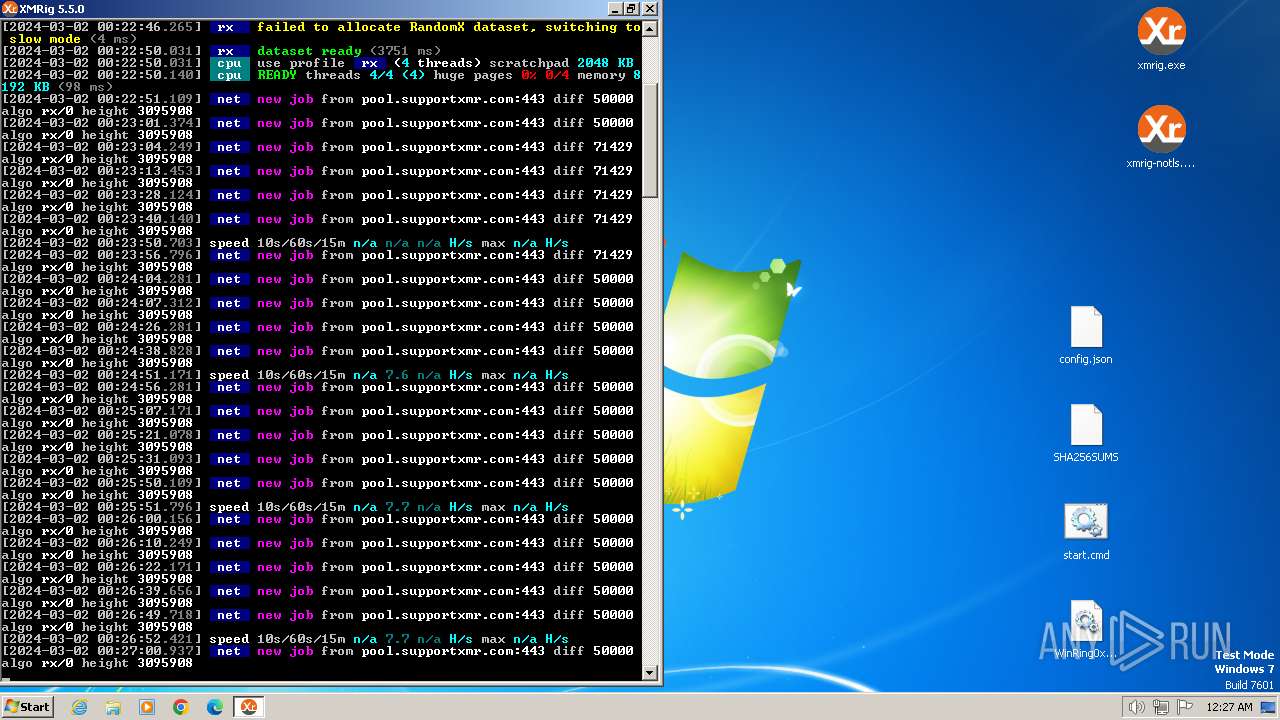Launch Microsoft Edge from the taskbar
The width and height of the screenshot is (1280, 720).
(215, 707)
